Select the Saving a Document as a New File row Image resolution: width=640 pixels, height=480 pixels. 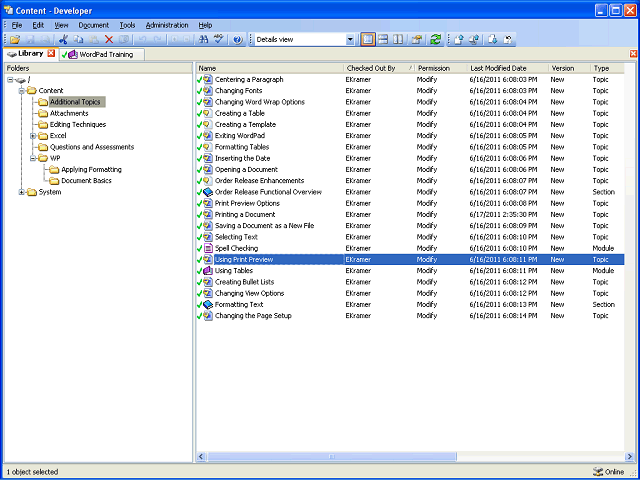coord(410,225)
